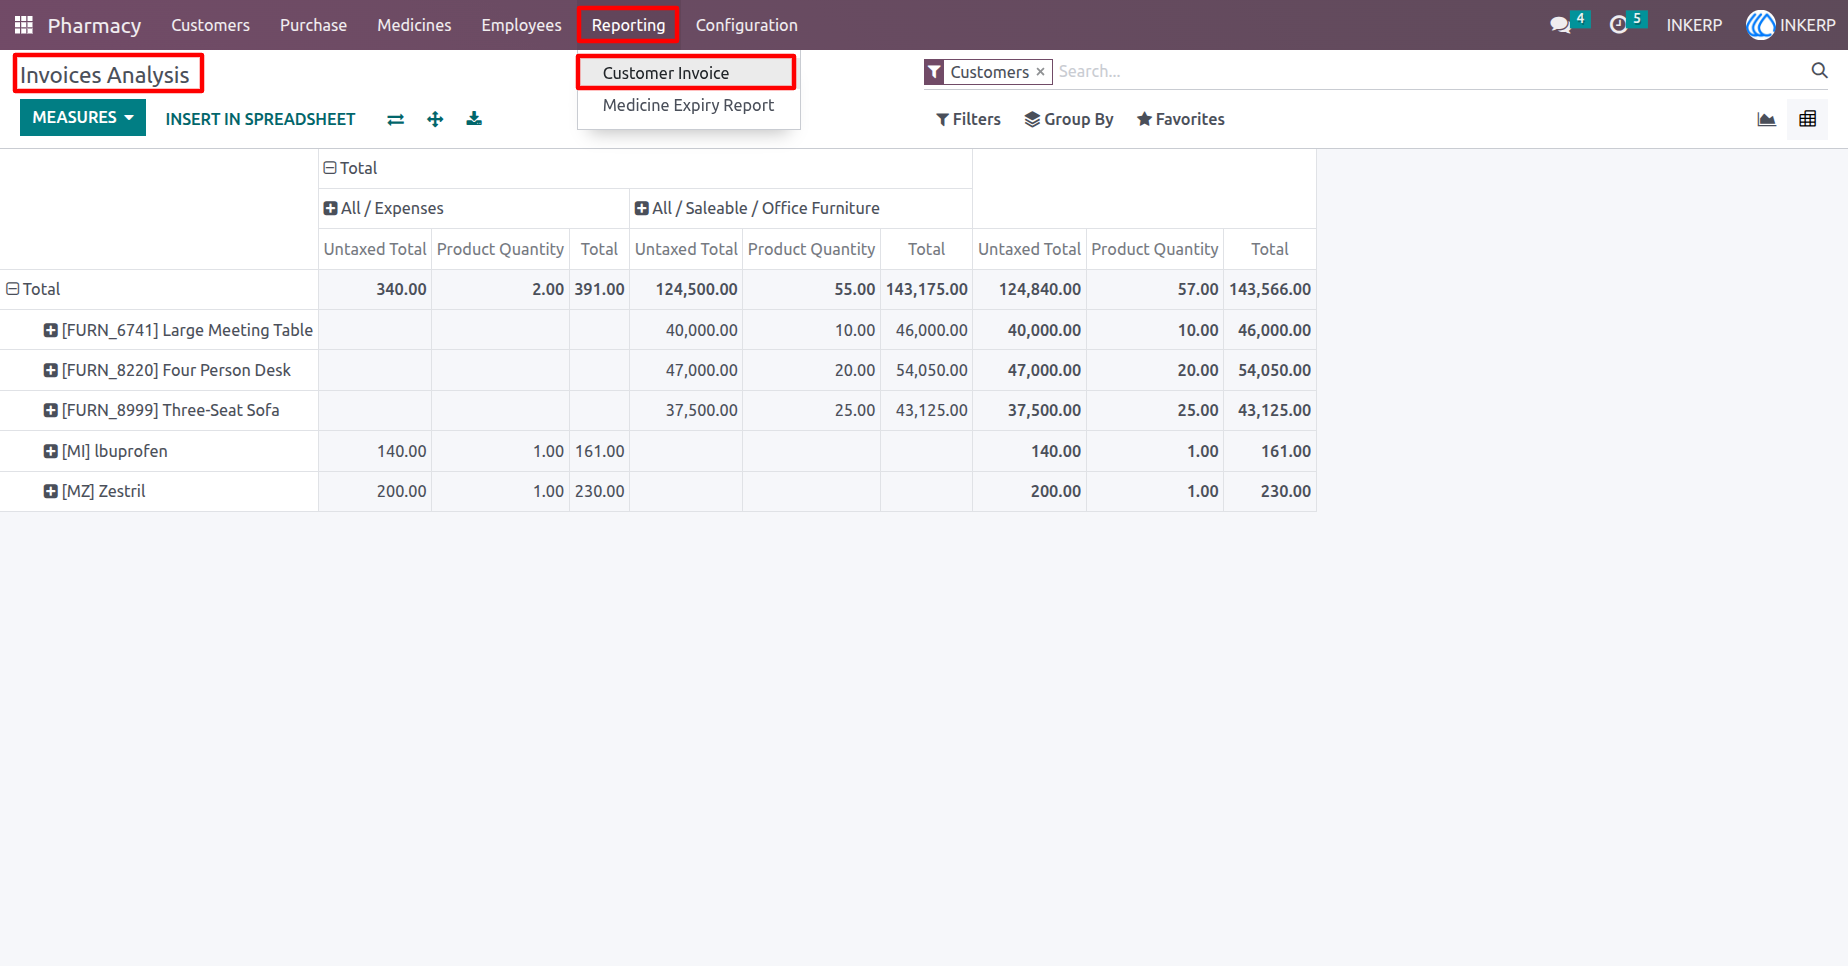Flip the pivot axis icon
The height and width of the screenshot is (966, 1848).
click(396, 119)
